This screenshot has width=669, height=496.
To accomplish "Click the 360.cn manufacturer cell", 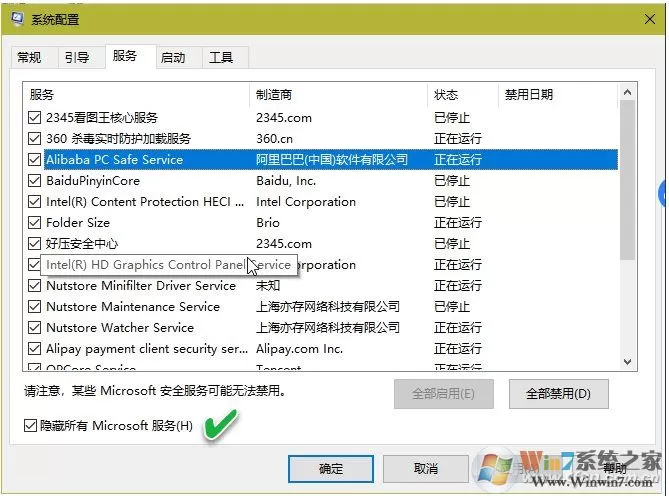I will pos(274,139).
